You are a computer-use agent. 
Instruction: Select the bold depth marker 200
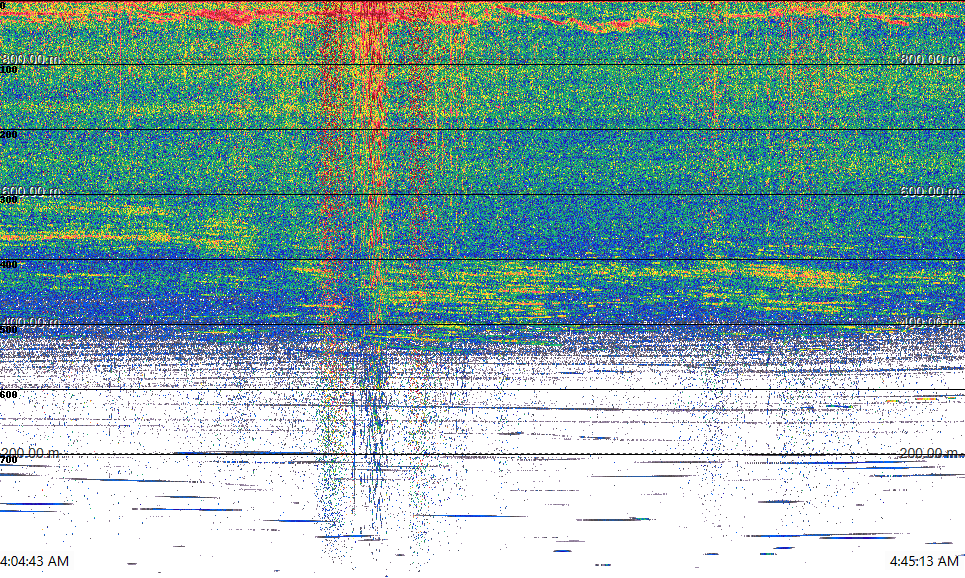point(9,135)
